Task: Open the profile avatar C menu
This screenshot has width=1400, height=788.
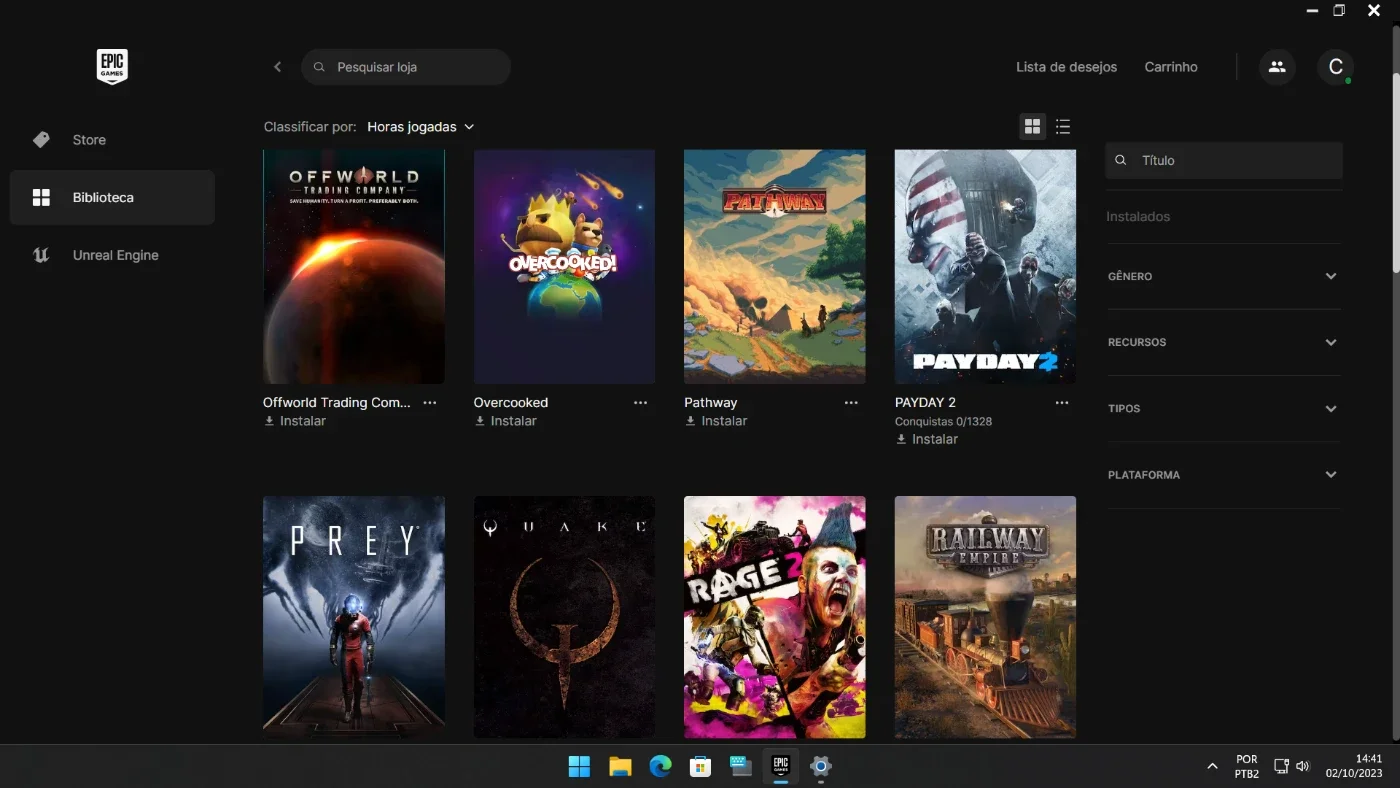Action: (x=1335, y=67)
